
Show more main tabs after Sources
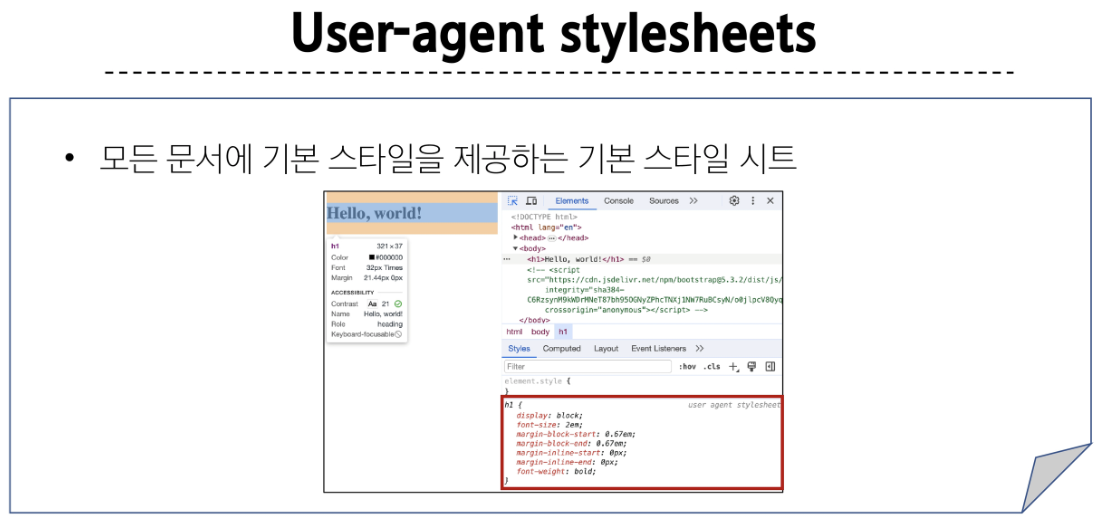click(693, 201)
